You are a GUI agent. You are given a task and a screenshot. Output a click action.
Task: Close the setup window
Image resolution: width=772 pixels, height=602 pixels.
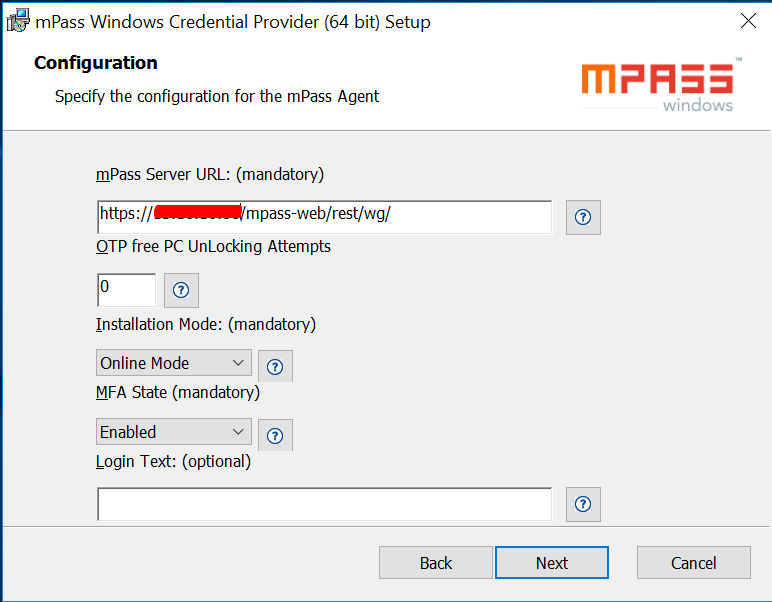coord(748,21)
